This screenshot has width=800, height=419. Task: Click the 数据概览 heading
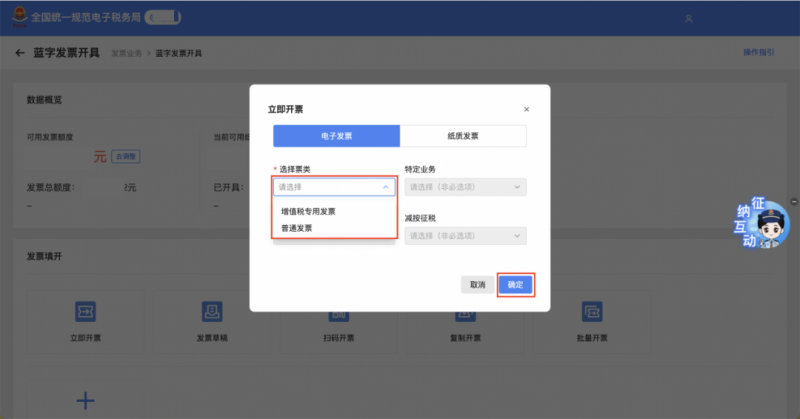pyautogui.click(x=44, y=100)
